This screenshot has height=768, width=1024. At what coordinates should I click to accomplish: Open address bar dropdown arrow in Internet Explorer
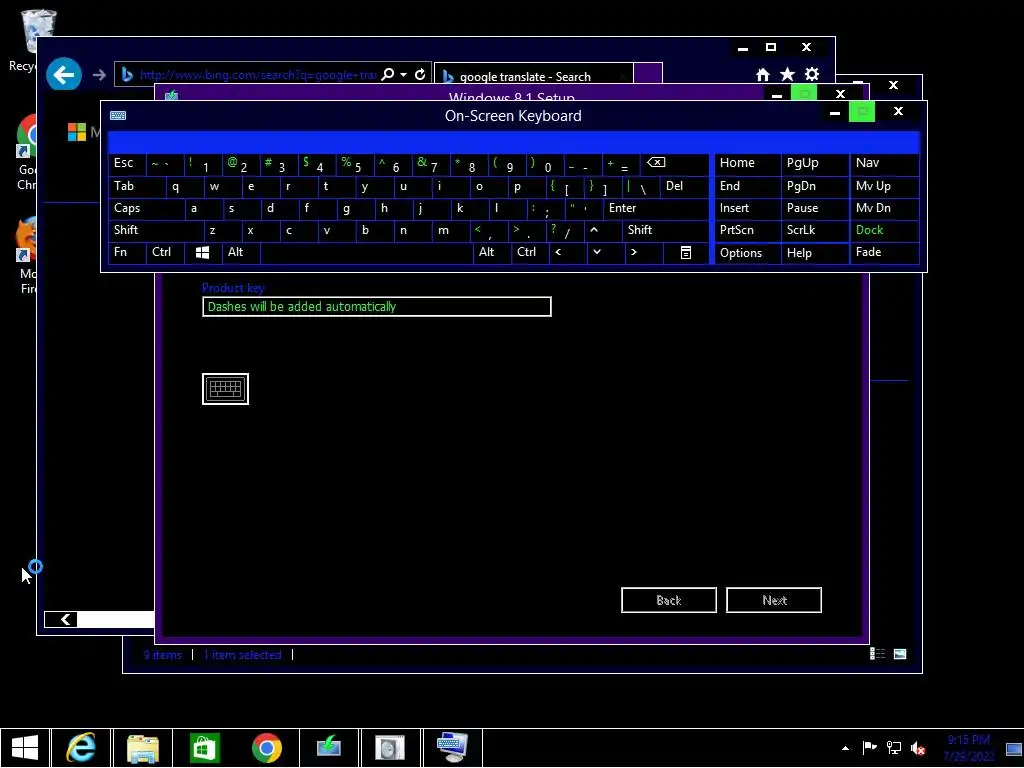(x=404, y=74)
